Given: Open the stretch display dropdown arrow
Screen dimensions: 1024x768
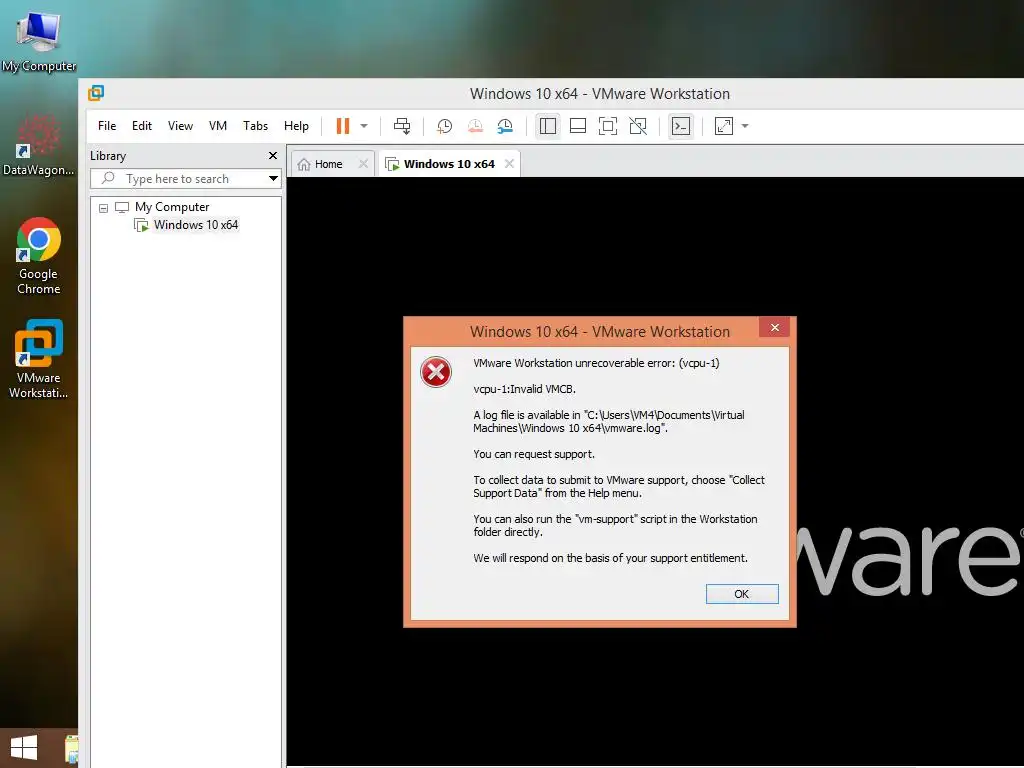Looking at the screenshot, I should click(745, 126).
